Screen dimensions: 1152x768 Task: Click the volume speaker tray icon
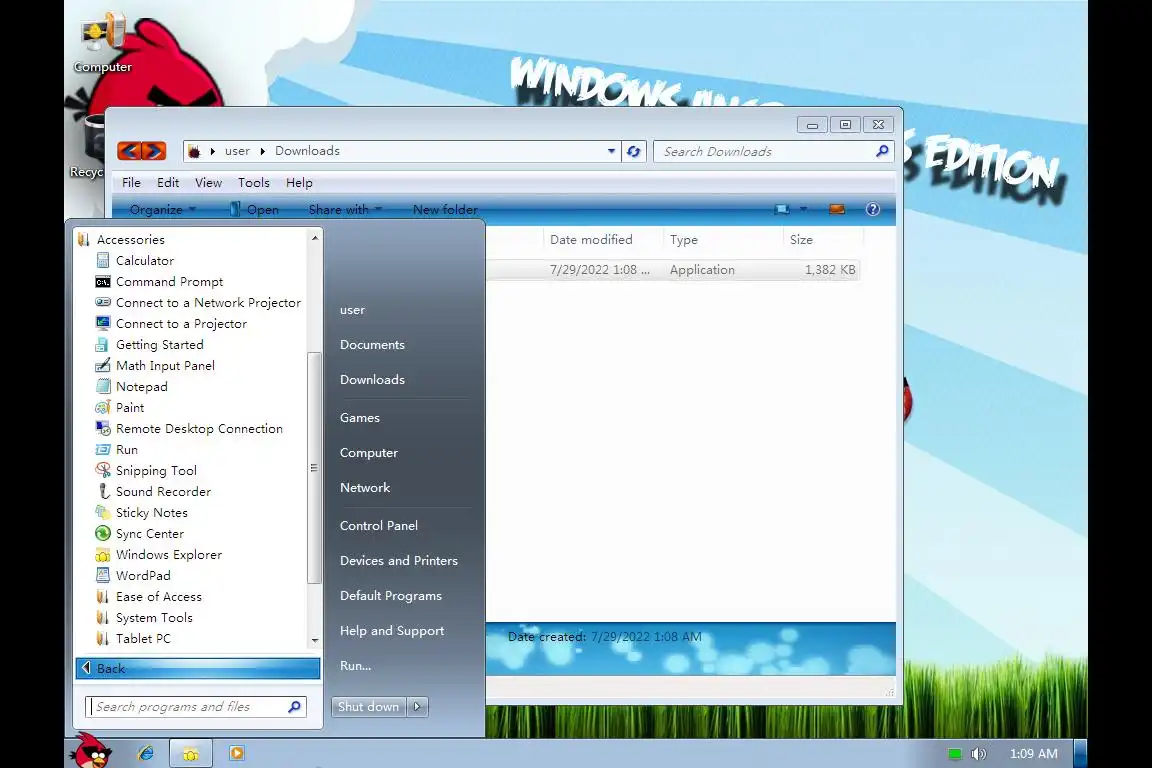[x=978, y=754]
